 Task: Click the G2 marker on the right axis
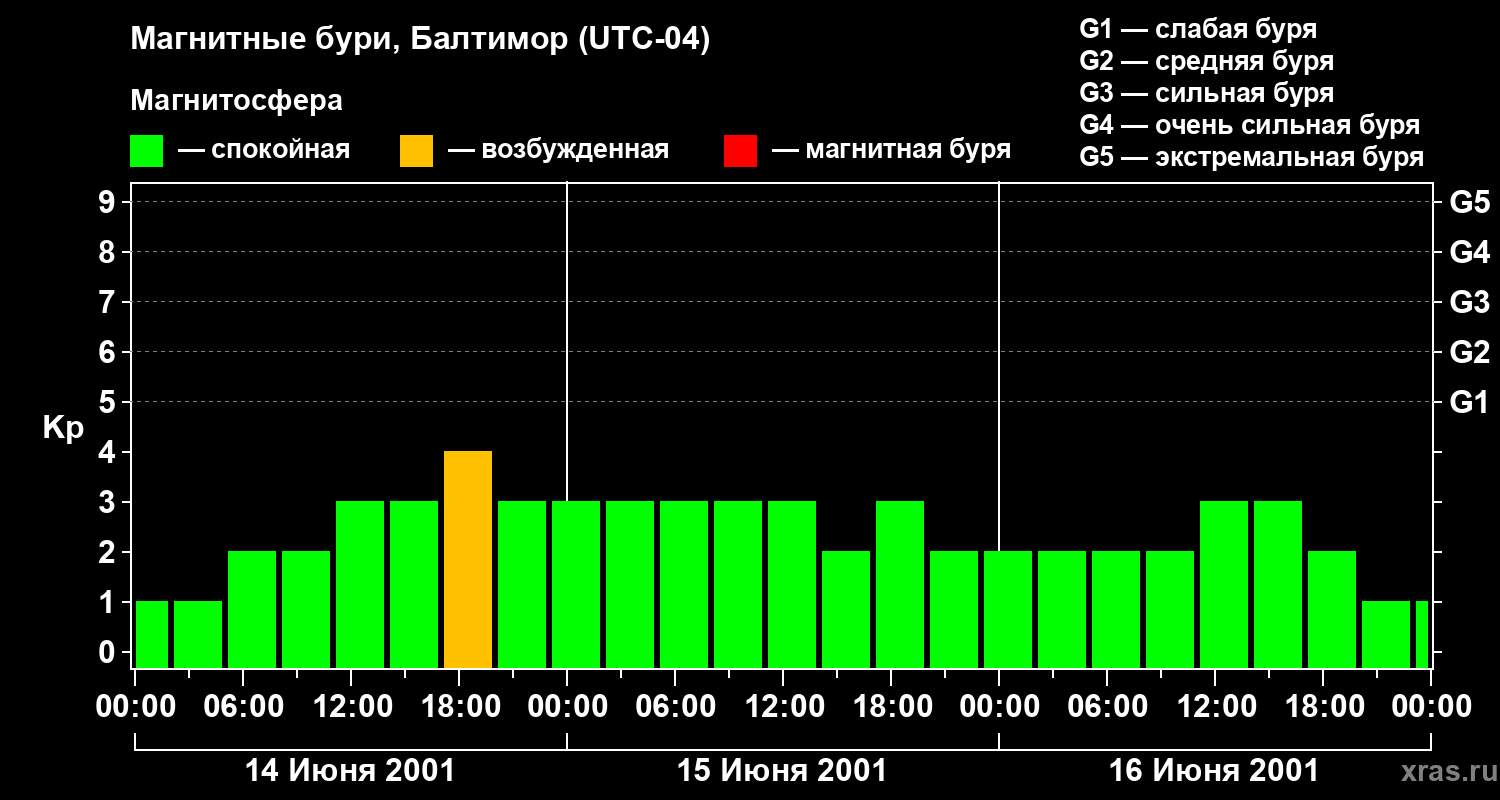pos(1469,352)
